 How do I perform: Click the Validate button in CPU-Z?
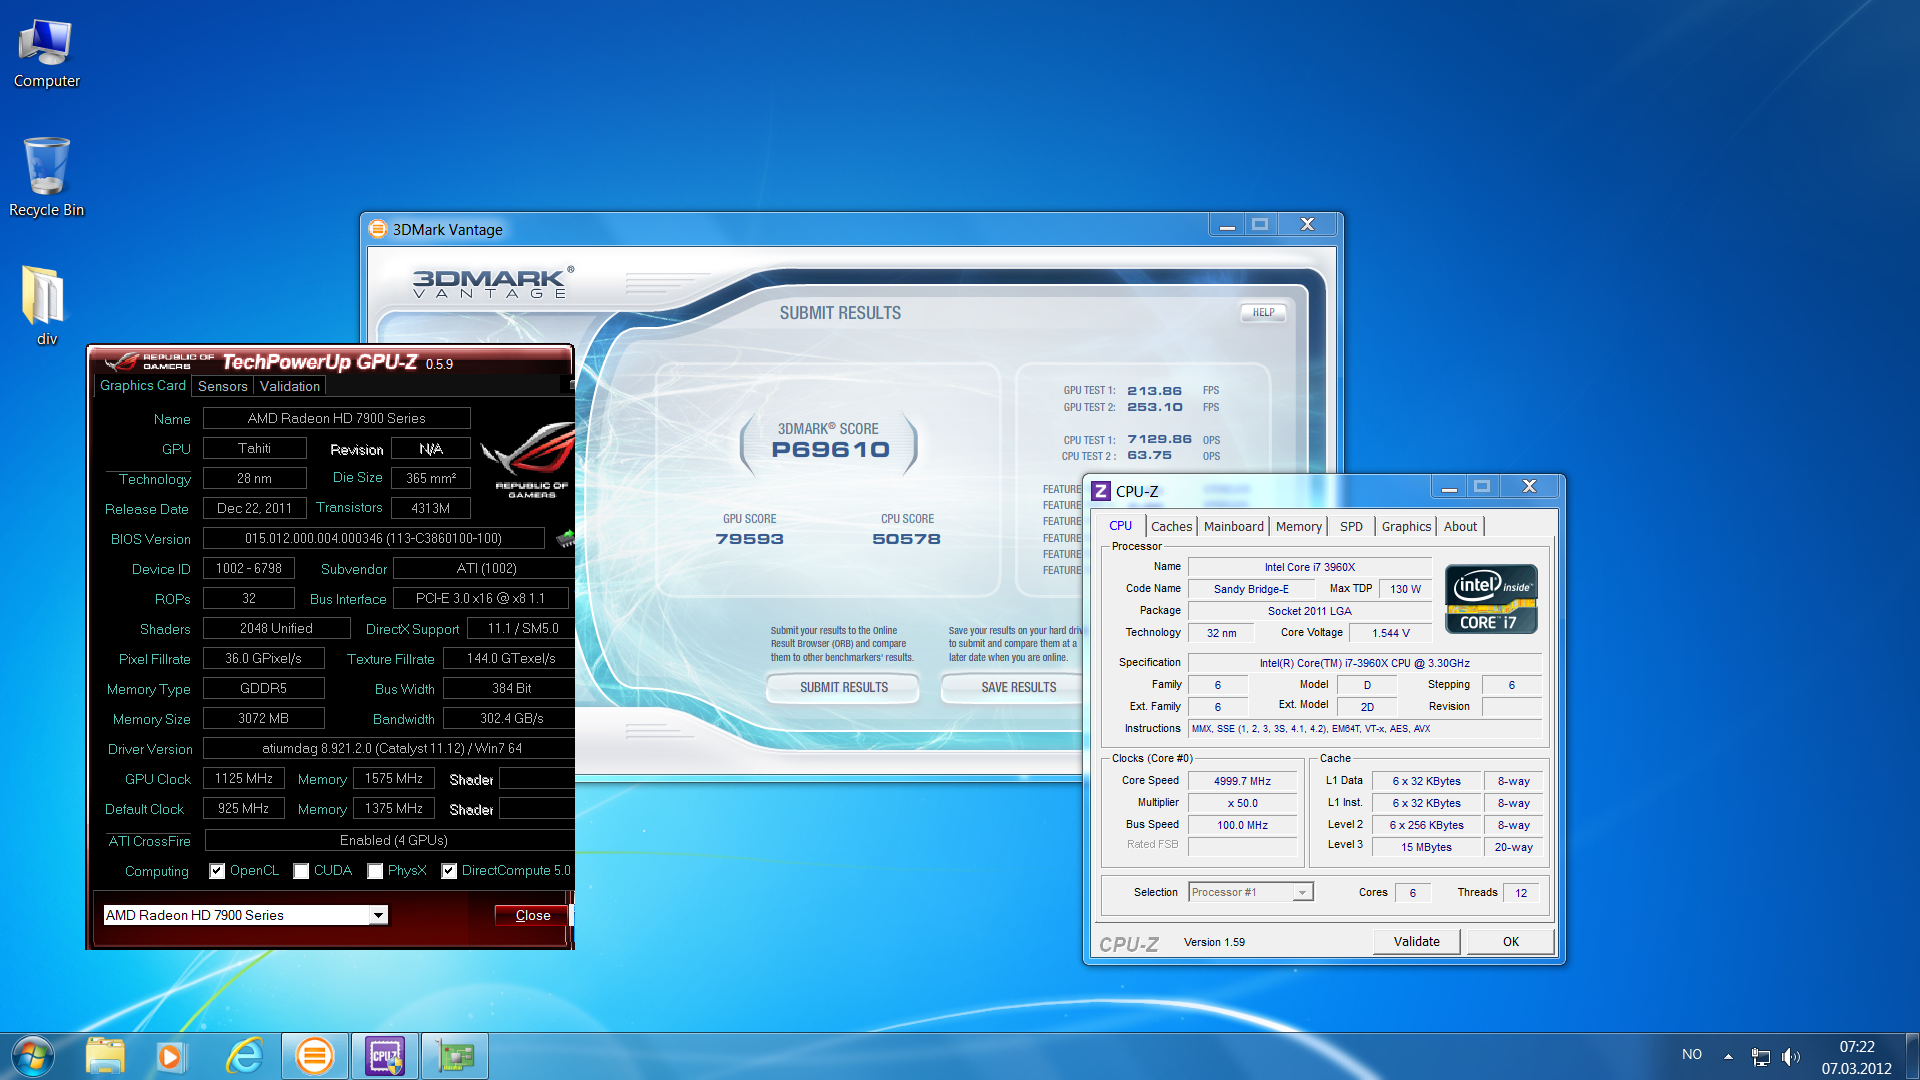[1416, 942]
